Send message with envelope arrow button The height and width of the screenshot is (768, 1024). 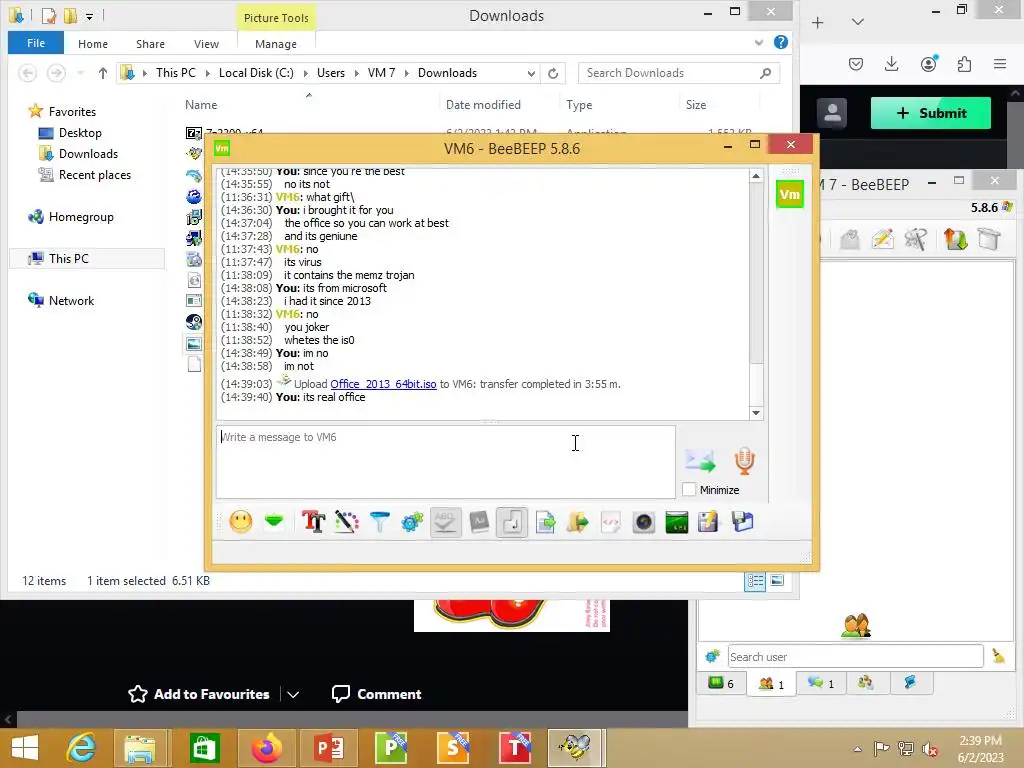700,461
